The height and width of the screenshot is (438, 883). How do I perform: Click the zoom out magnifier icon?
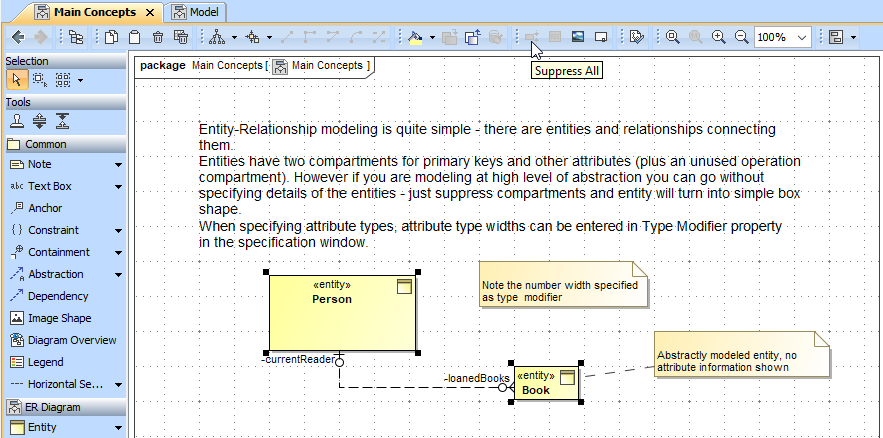tap(741, 37)
